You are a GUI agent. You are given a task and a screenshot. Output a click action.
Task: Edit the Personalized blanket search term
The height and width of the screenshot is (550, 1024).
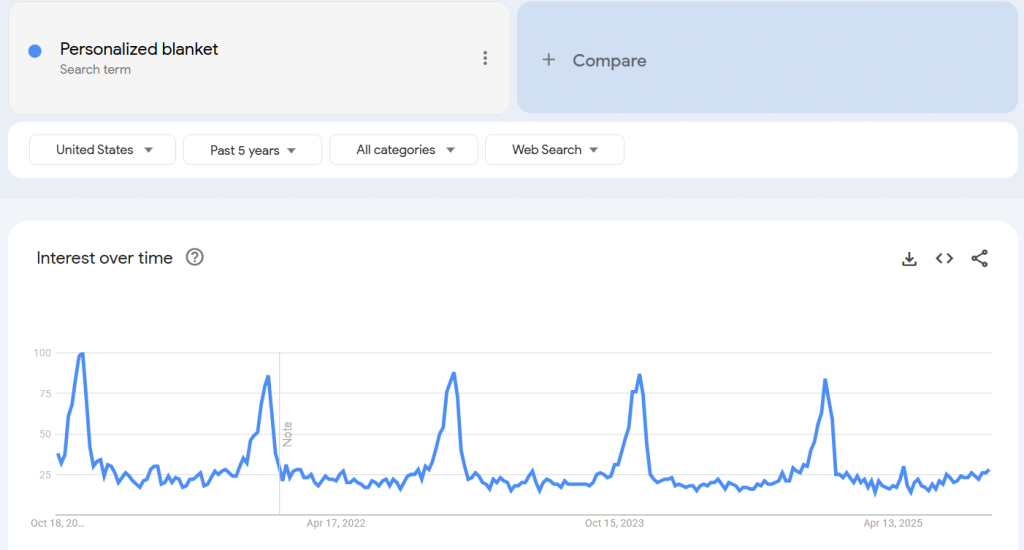click(x=139, y=49)
